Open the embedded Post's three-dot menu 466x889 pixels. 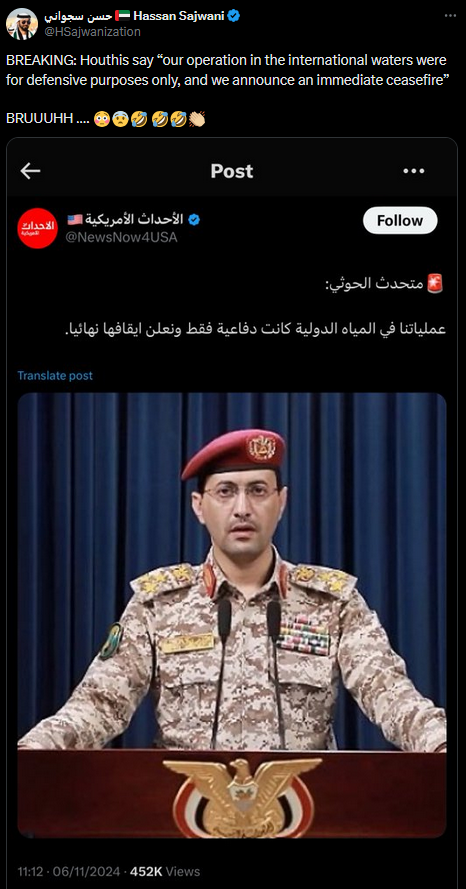pyautogui.click(x=414, y=171)
